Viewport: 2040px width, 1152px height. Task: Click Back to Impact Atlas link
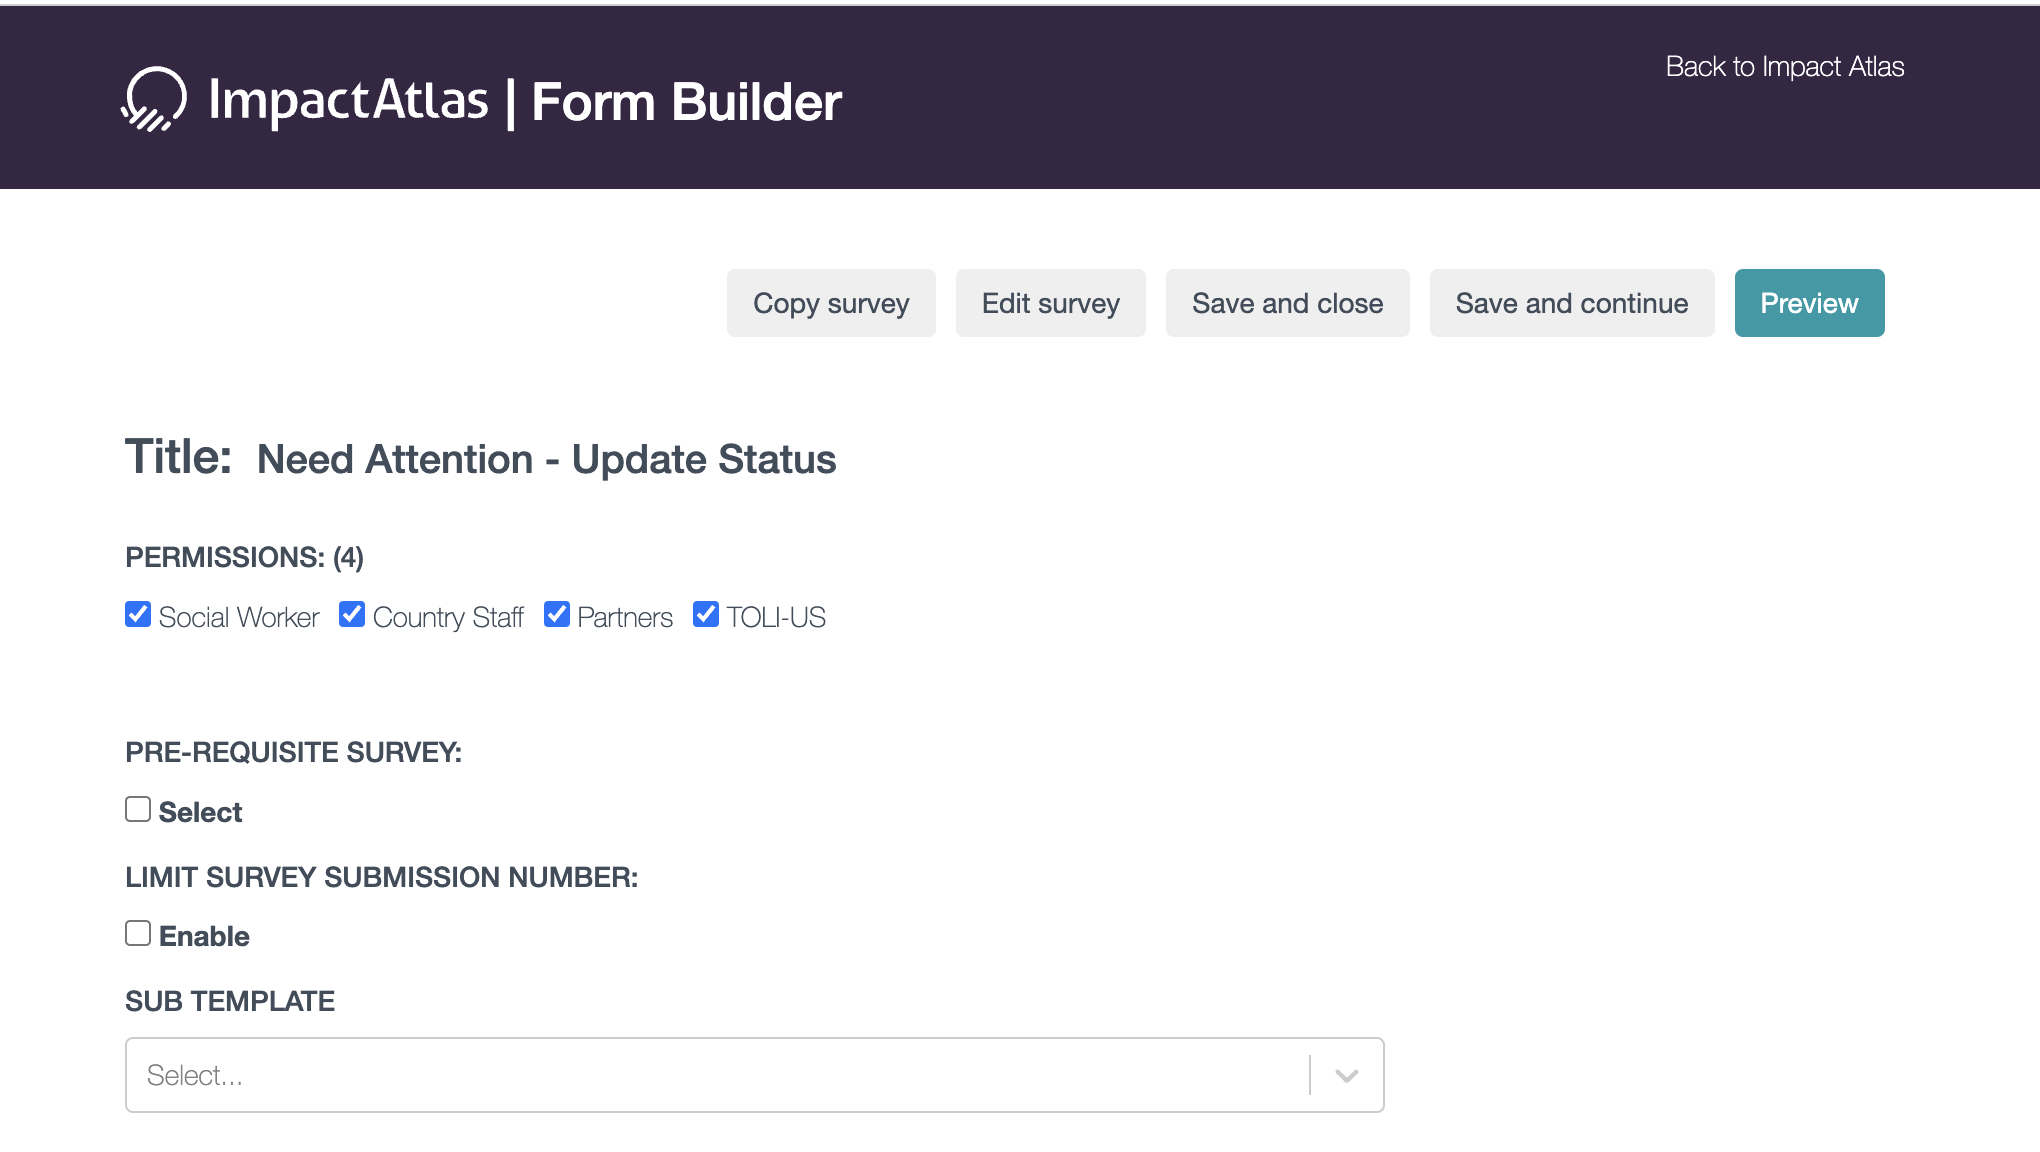click(x=1784, y=67)
